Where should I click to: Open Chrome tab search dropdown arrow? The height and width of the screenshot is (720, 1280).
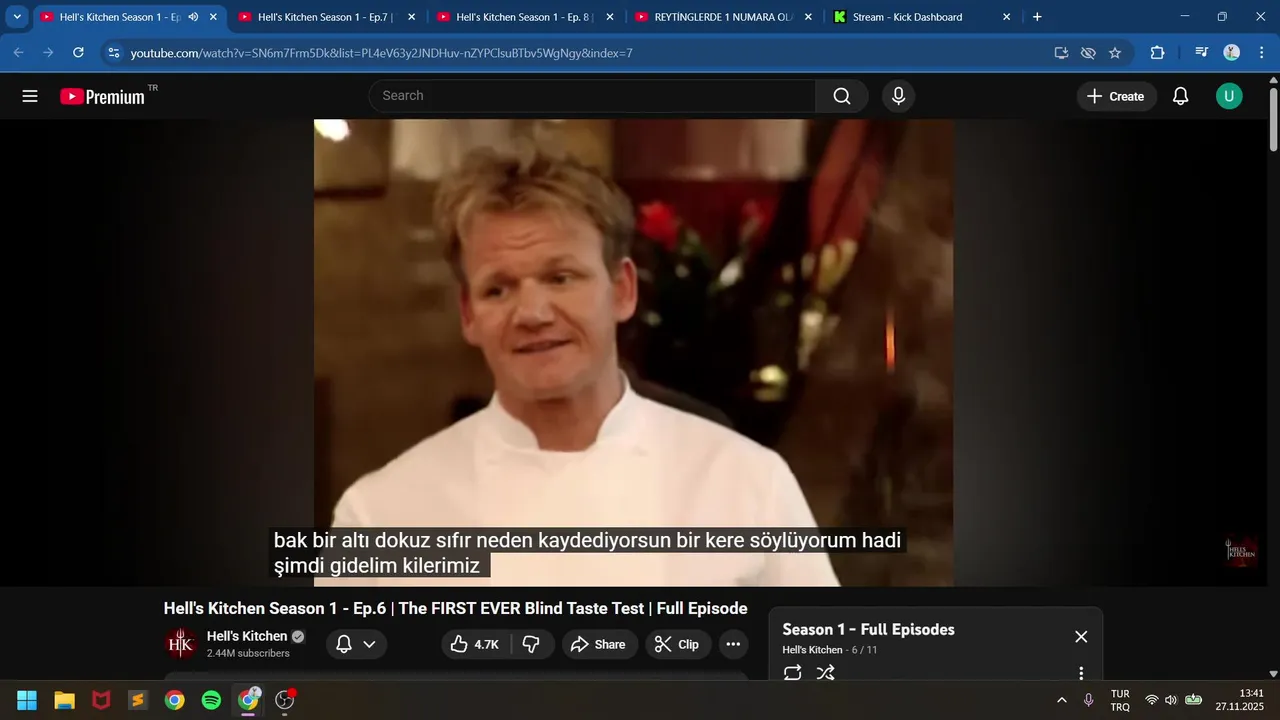17,17
